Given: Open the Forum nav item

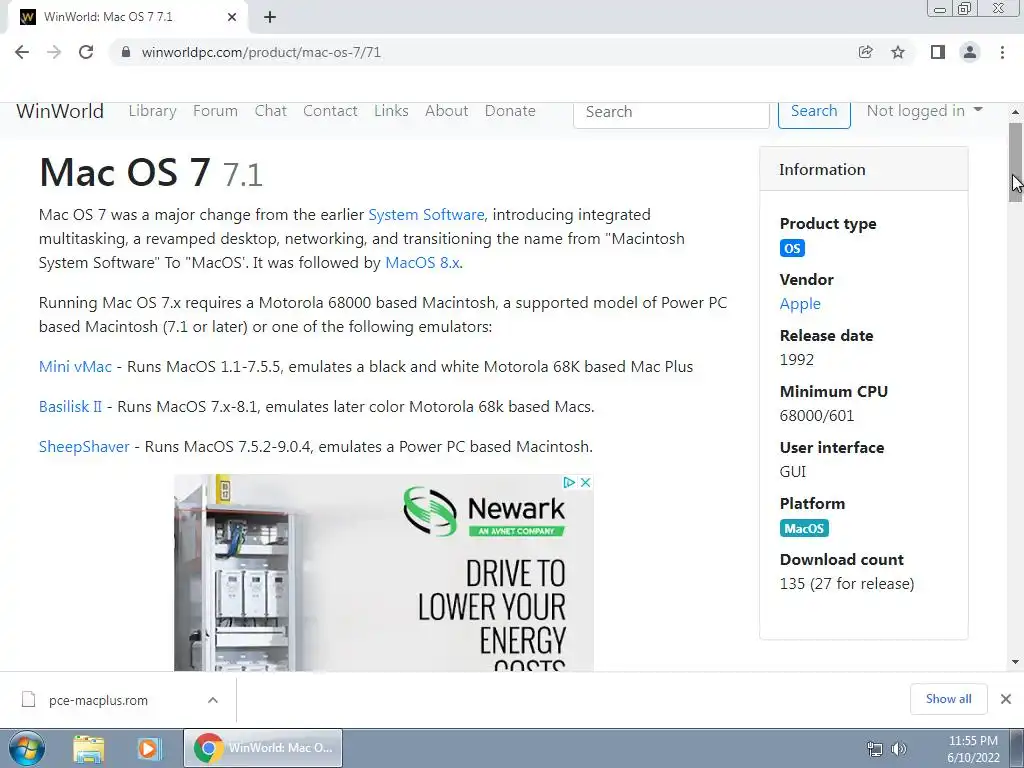Looking at the screenshot, I should pyautogui.click(x=215, y=111).
